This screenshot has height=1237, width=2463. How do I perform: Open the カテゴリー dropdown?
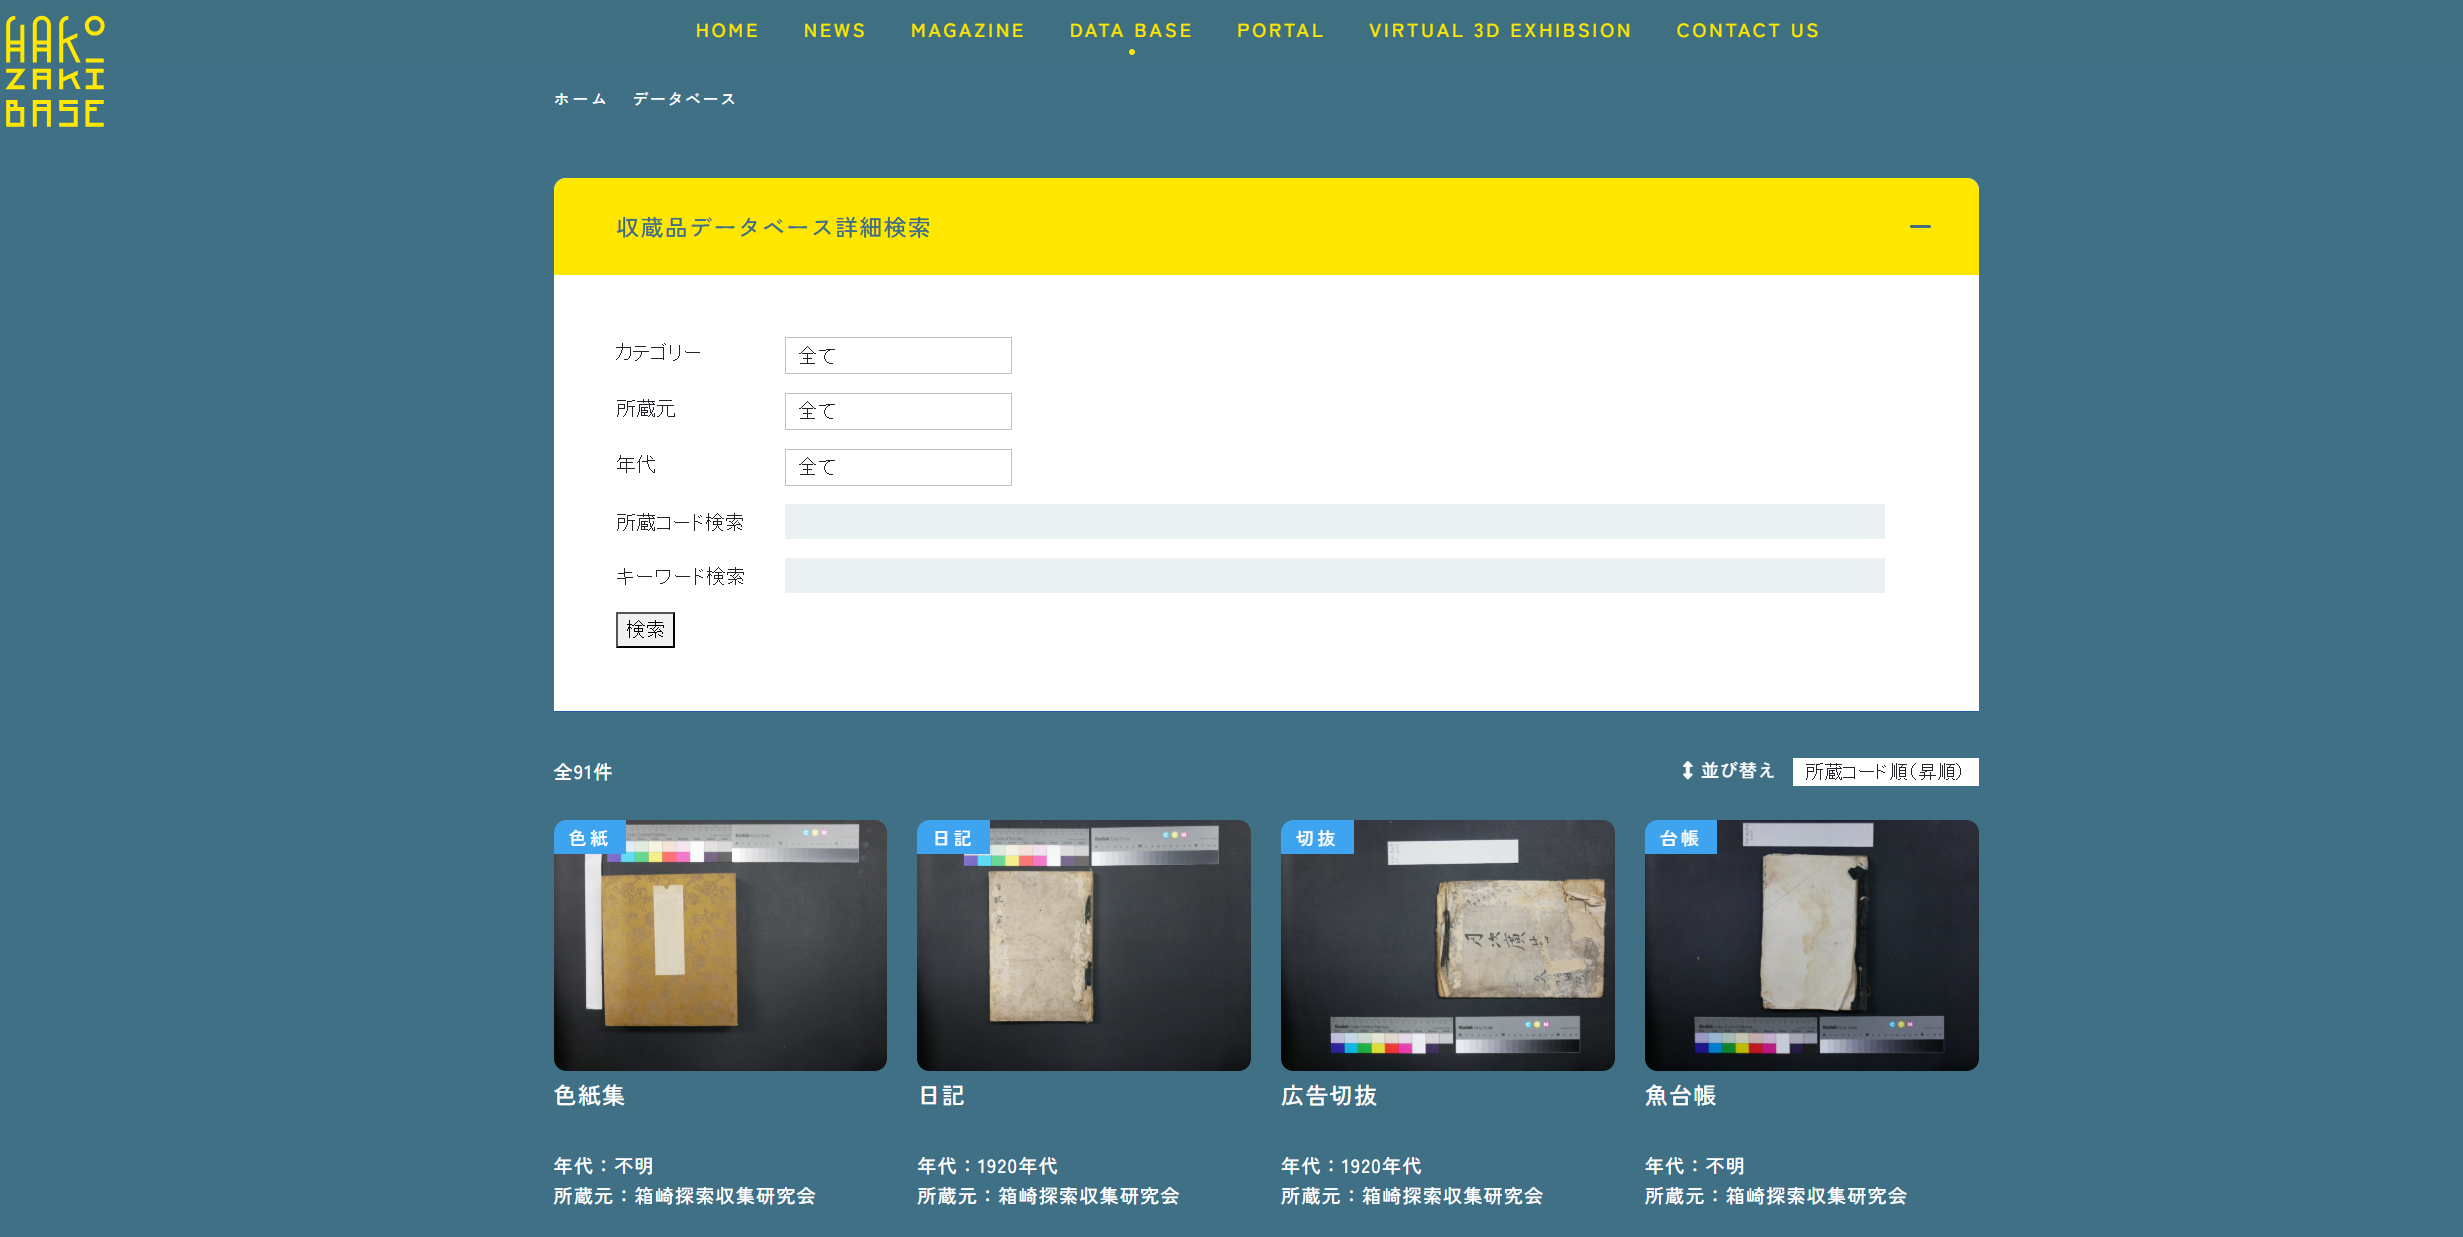coord(897,355)
